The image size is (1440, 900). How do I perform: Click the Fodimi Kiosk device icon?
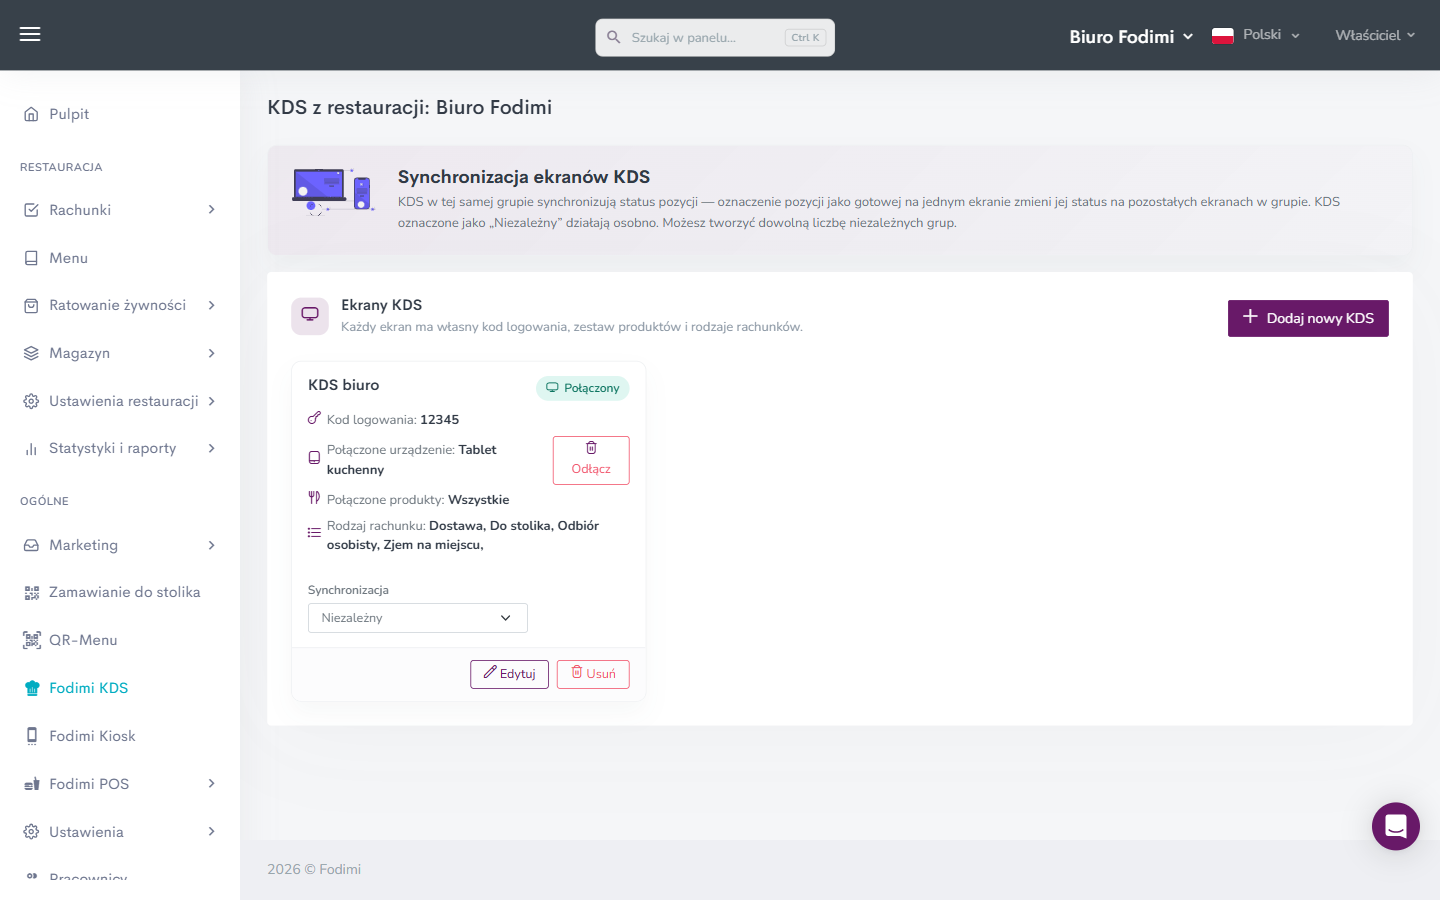click(31, 736)
